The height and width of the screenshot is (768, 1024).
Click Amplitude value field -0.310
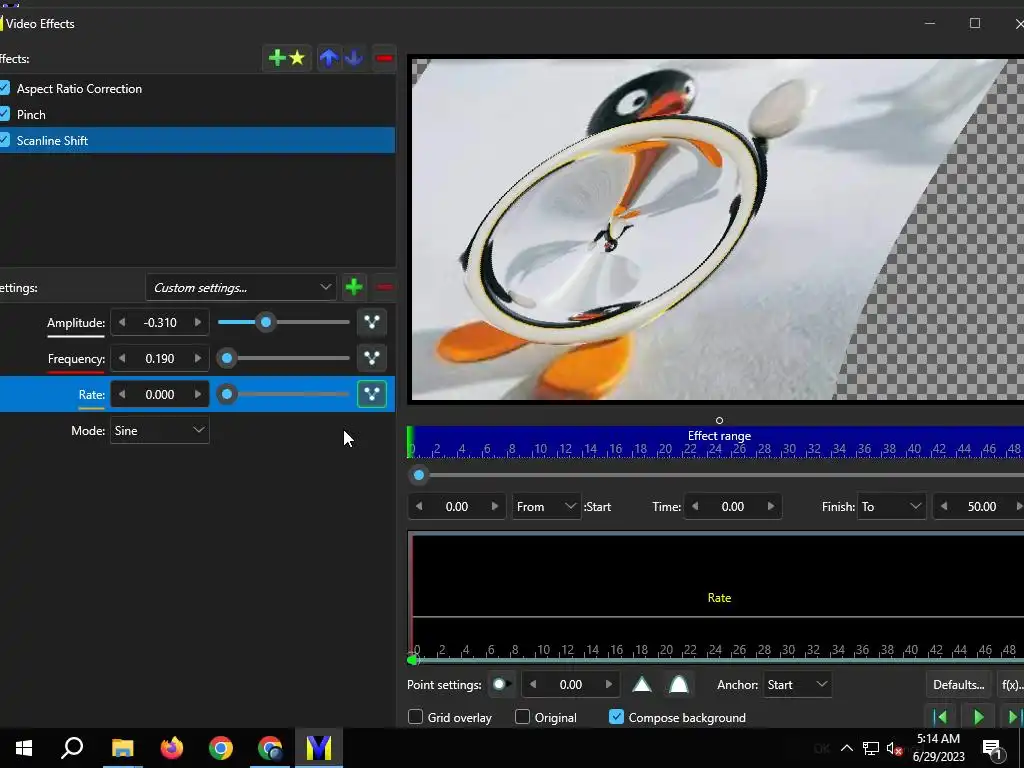[160, 323]
